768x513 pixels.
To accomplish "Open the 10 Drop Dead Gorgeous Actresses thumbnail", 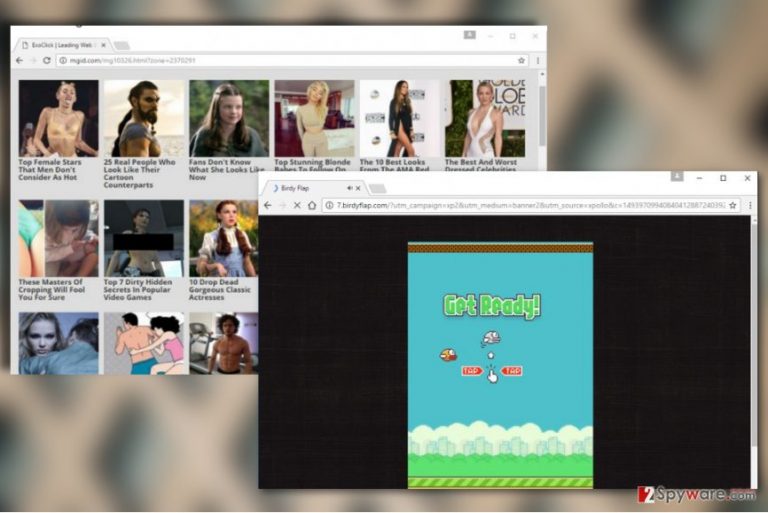I will (224, 238).
